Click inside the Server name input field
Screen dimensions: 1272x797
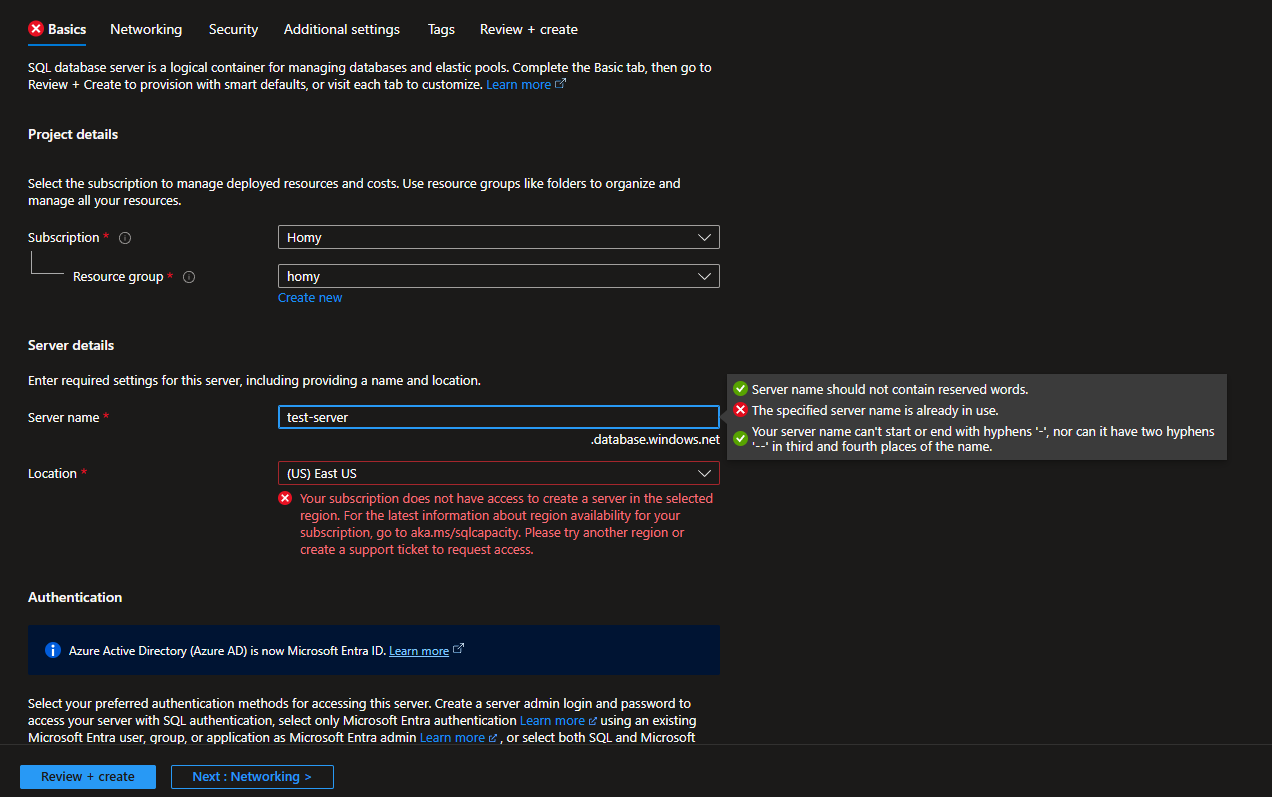[x=498, y=417]
